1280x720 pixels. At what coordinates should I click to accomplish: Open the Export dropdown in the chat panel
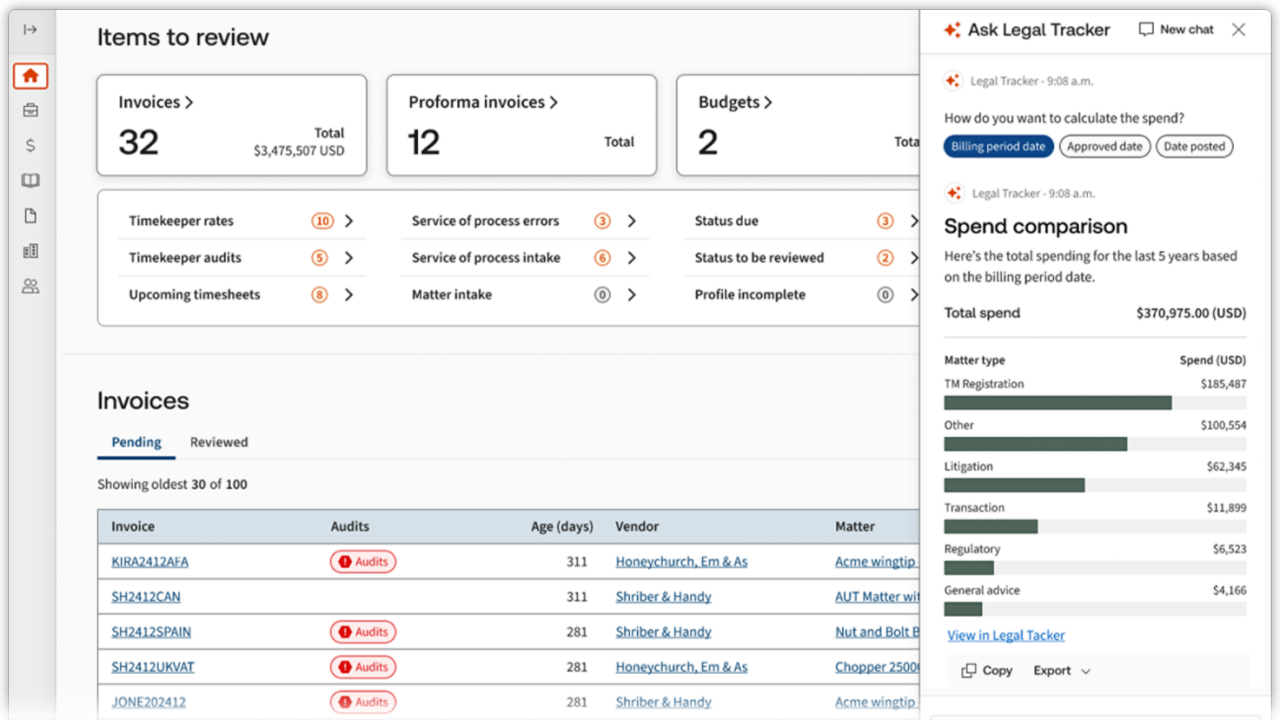coord(1060,670)
